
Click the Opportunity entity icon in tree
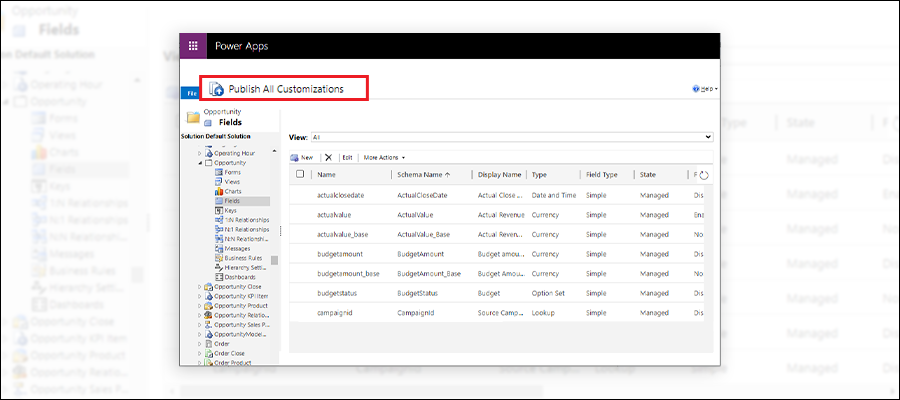coord(209,163)
